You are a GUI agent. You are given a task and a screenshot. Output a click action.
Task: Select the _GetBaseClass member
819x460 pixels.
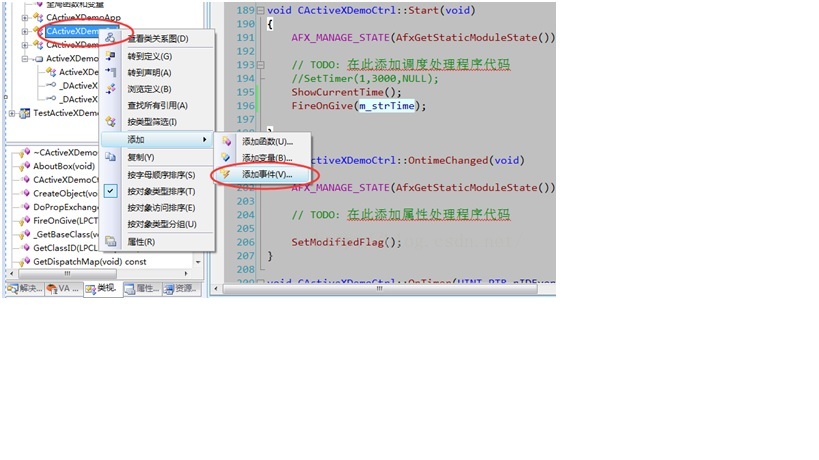click(x=65, y=234)
